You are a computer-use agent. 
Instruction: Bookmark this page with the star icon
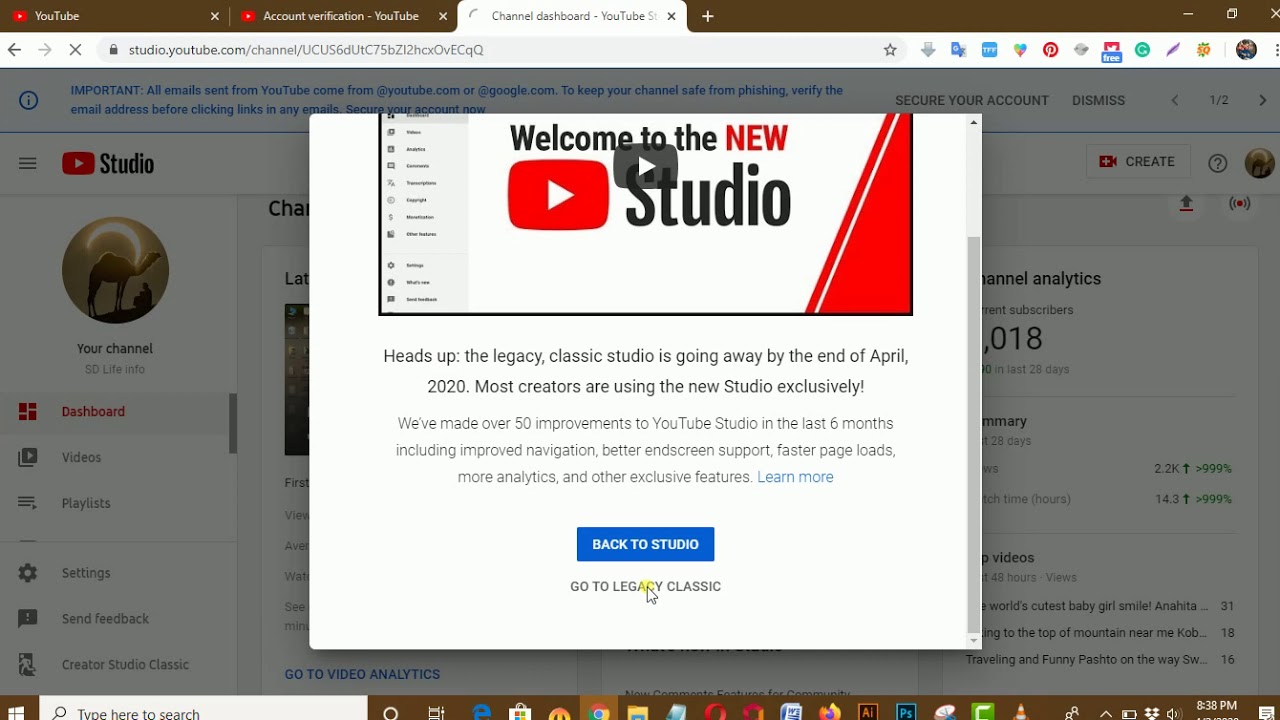pyautogui.click(x=890, y=50)
